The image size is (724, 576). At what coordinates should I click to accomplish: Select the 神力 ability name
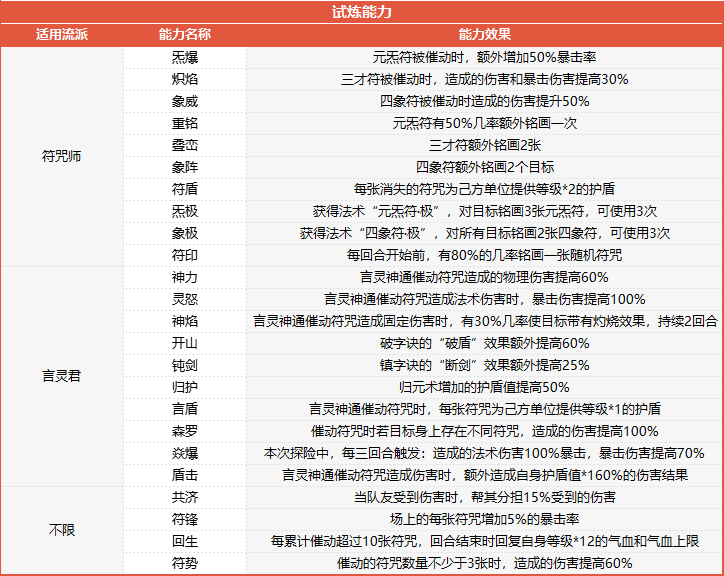coord(185,277)
